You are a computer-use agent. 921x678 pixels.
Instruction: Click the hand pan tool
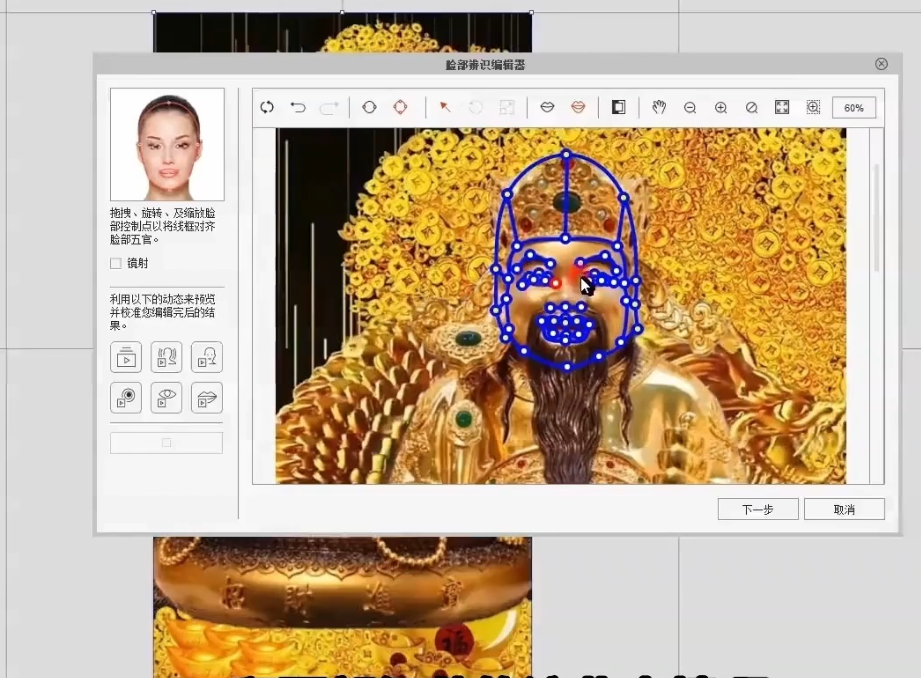(x=659, y=108)
